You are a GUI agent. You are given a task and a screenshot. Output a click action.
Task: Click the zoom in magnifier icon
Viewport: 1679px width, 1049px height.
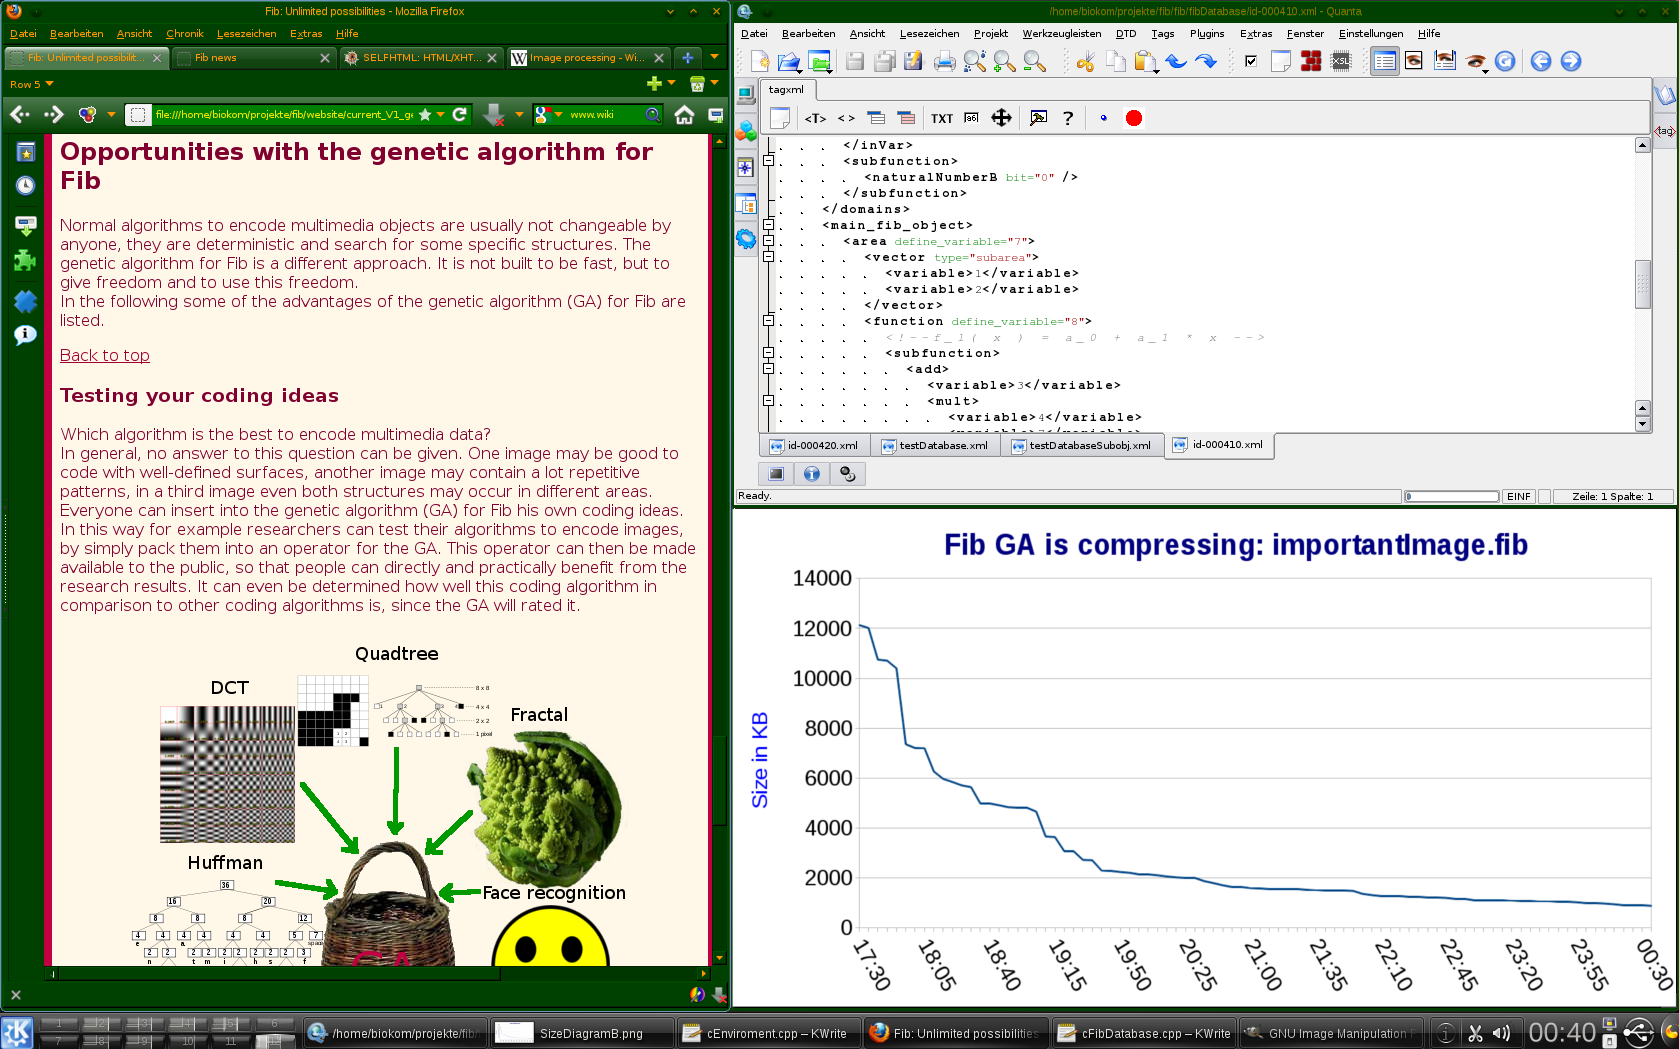coord(1005,62)
